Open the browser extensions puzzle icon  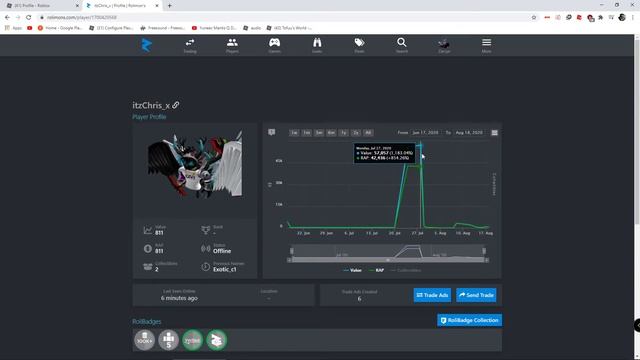[x=600, y=18]
